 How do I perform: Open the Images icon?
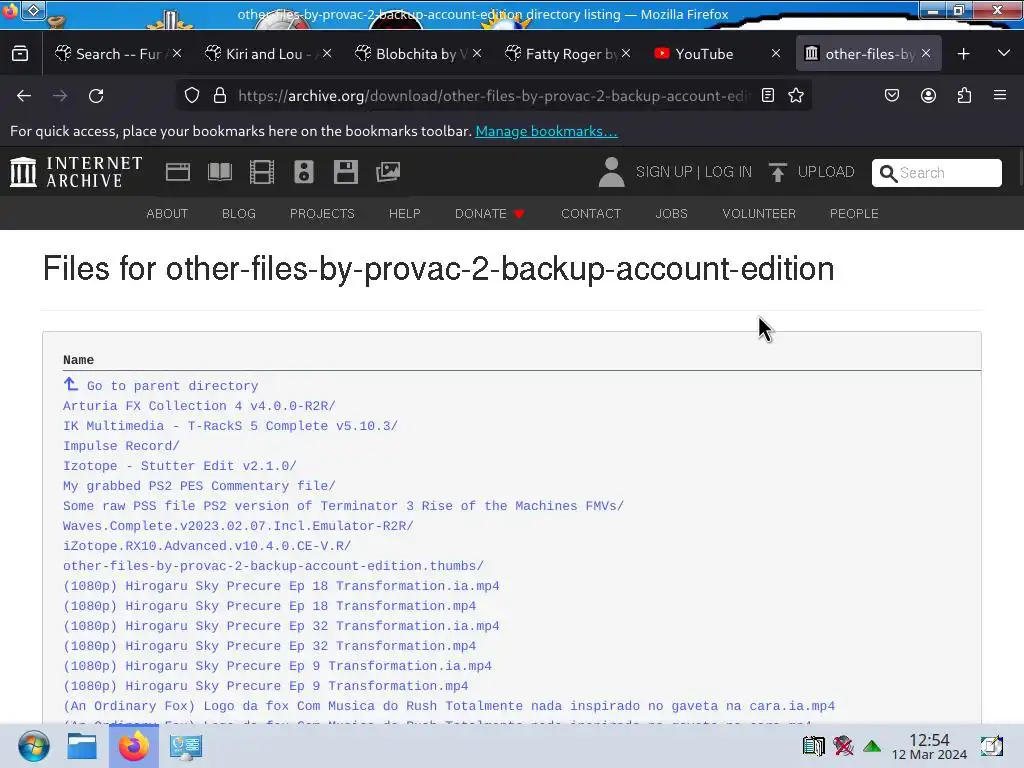coord(388,172)
